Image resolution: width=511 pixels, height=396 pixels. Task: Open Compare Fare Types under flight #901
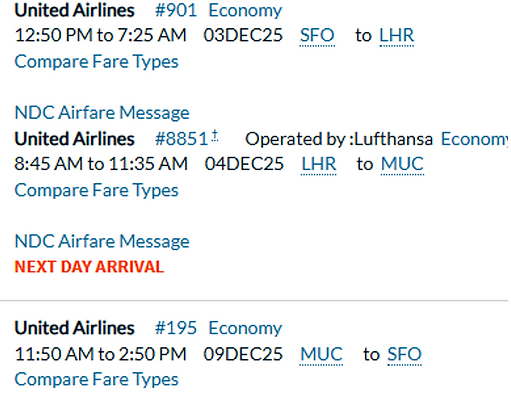tap(97, 62)
